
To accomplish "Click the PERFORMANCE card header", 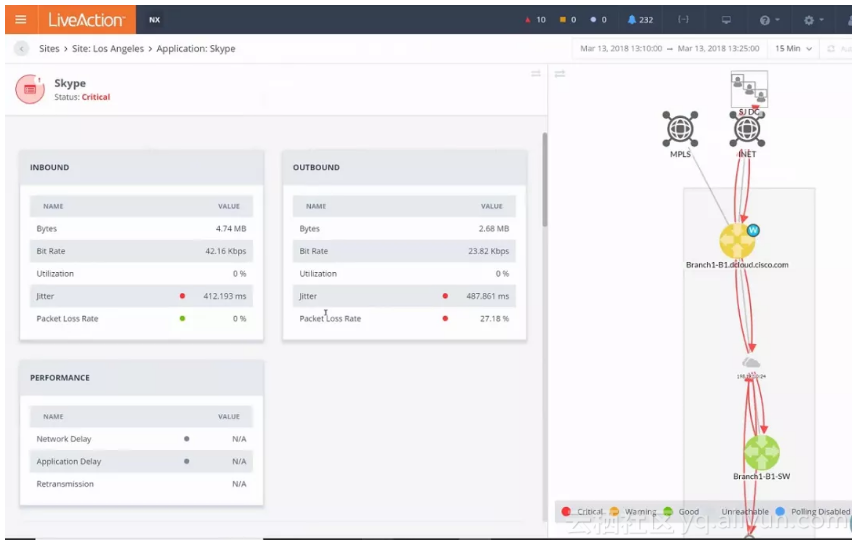I will (x=142, y=378).
